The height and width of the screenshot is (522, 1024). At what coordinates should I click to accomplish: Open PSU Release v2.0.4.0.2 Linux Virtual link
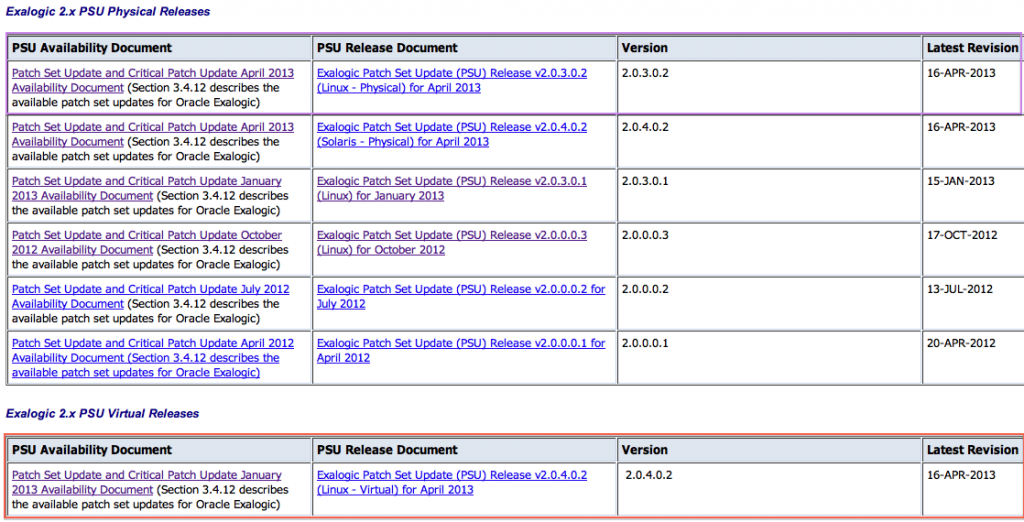click(452, 482)
